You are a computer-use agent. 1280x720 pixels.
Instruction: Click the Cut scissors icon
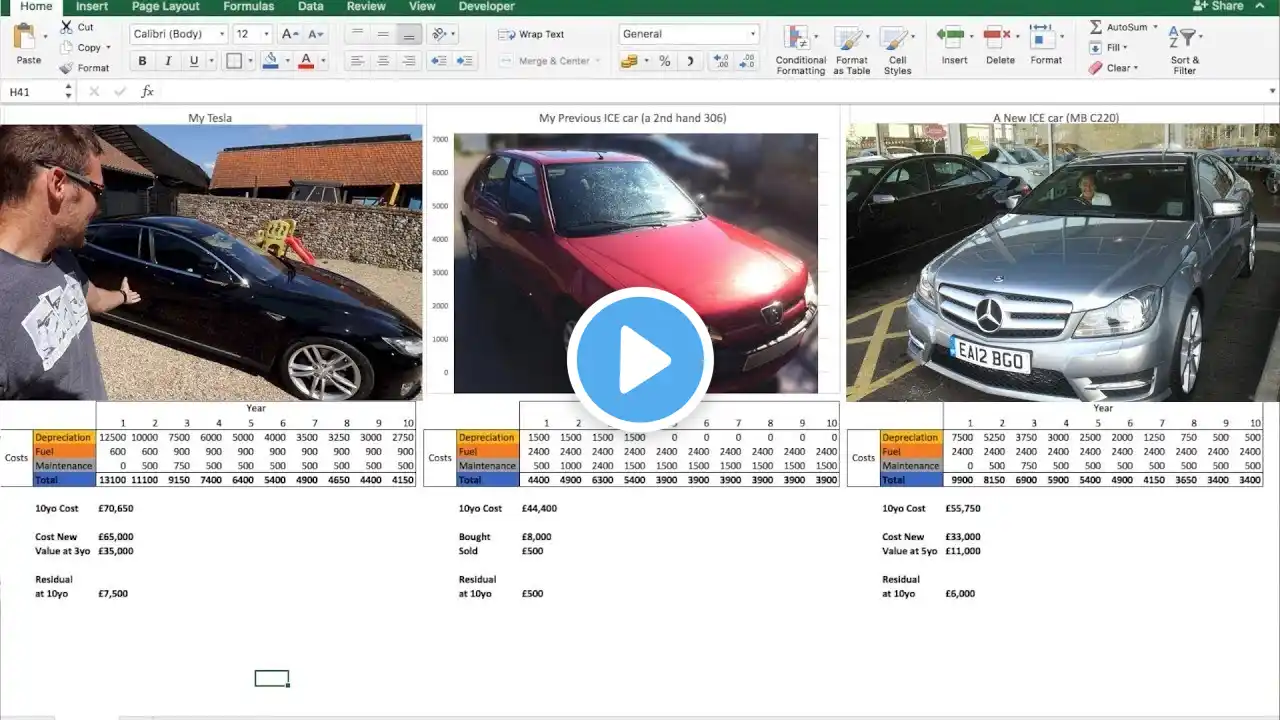pos(66,27)
